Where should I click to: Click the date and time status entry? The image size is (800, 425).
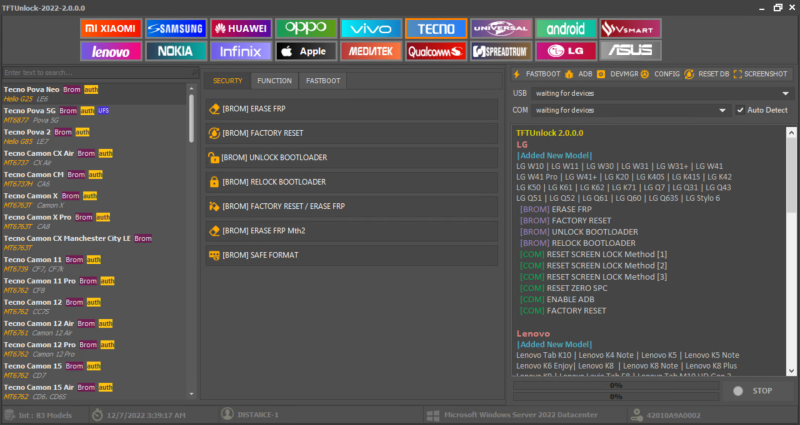[x=138, y=415]
